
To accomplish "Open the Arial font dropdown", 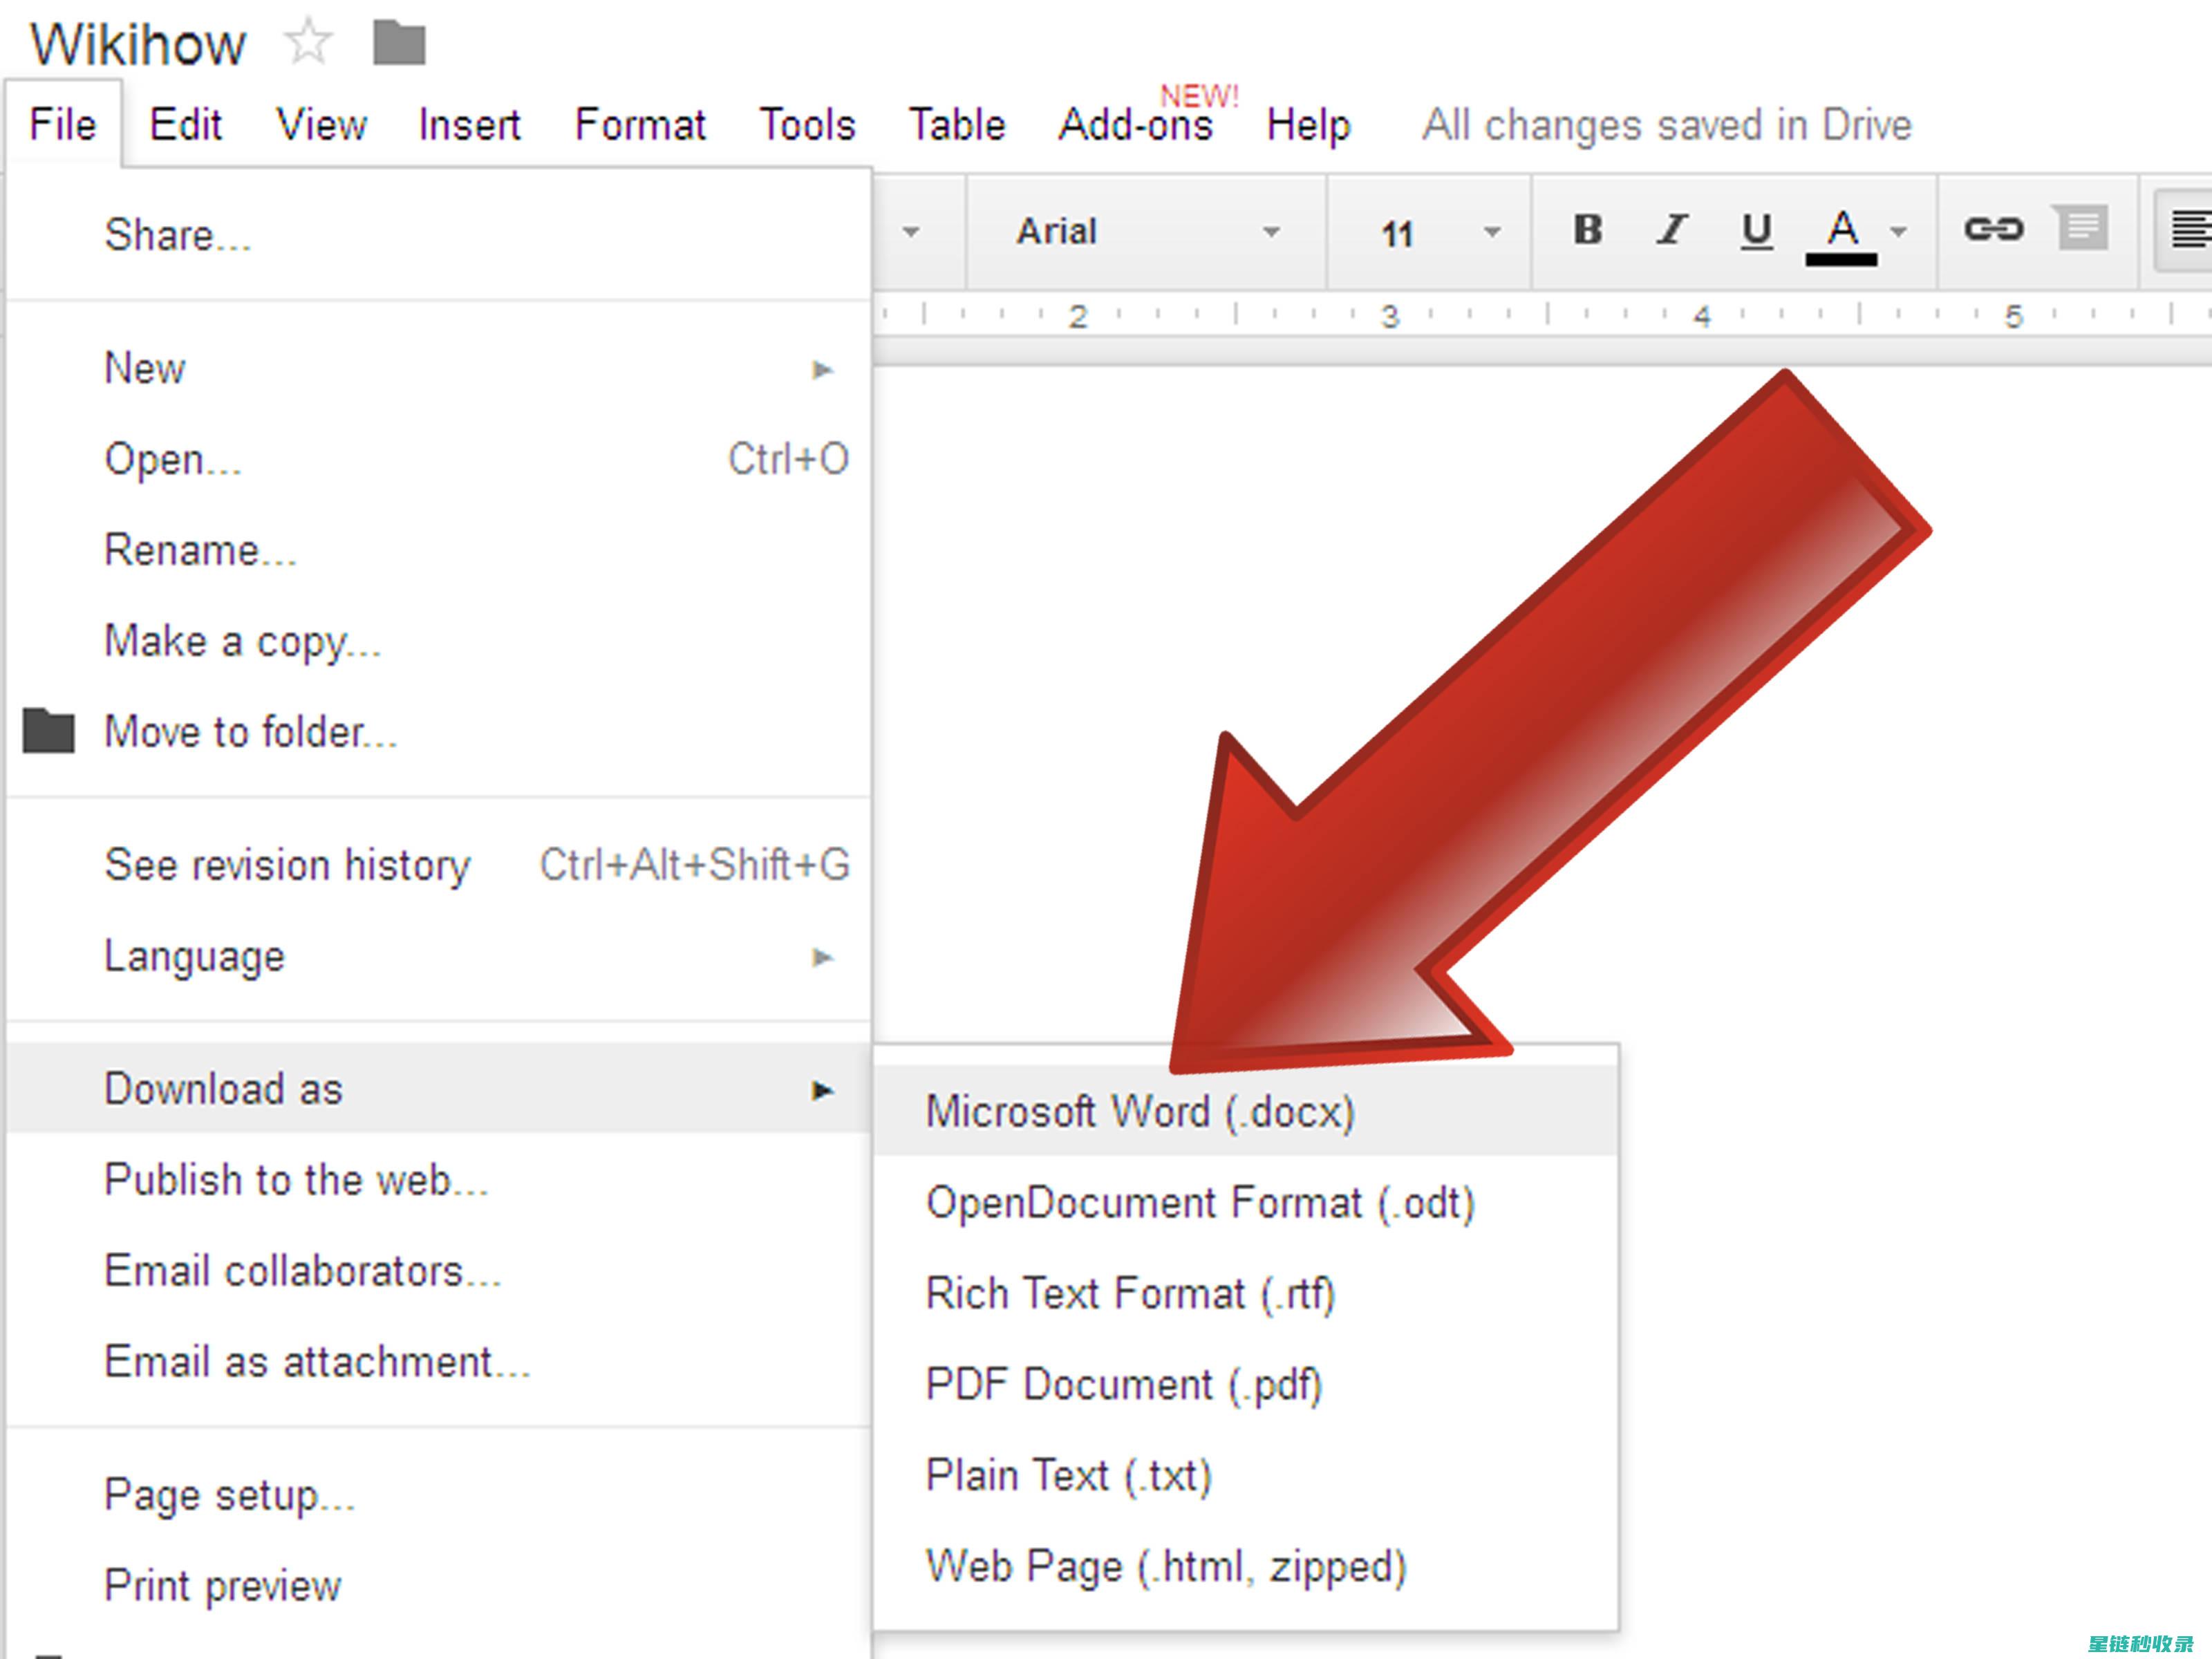I will (1147, 232).
